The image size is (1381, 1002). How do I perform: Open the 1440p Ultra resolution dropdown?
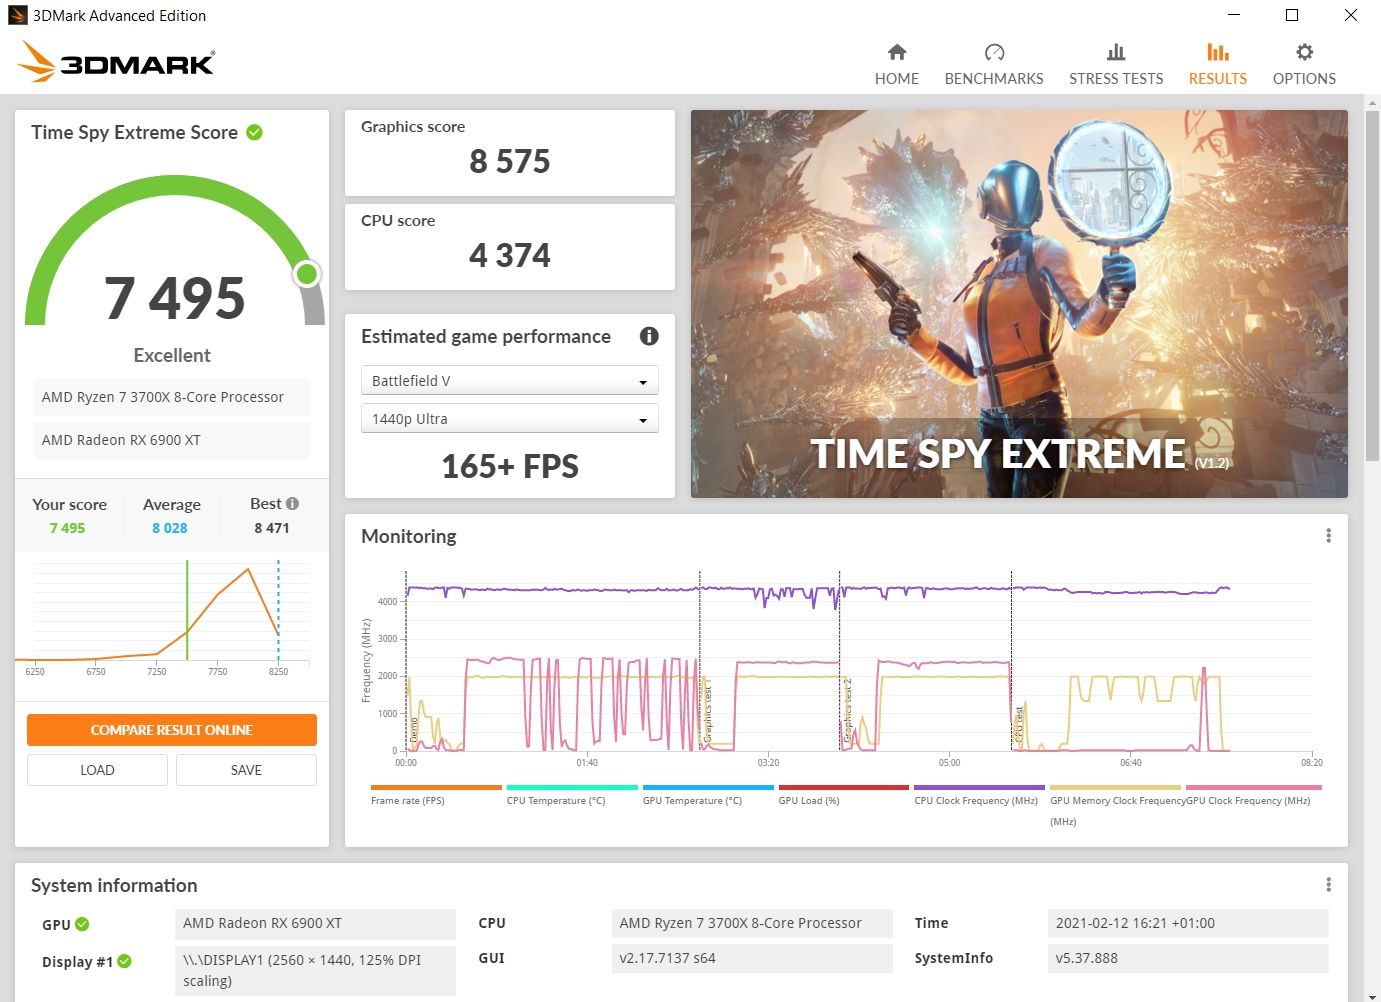pos(509,419)
